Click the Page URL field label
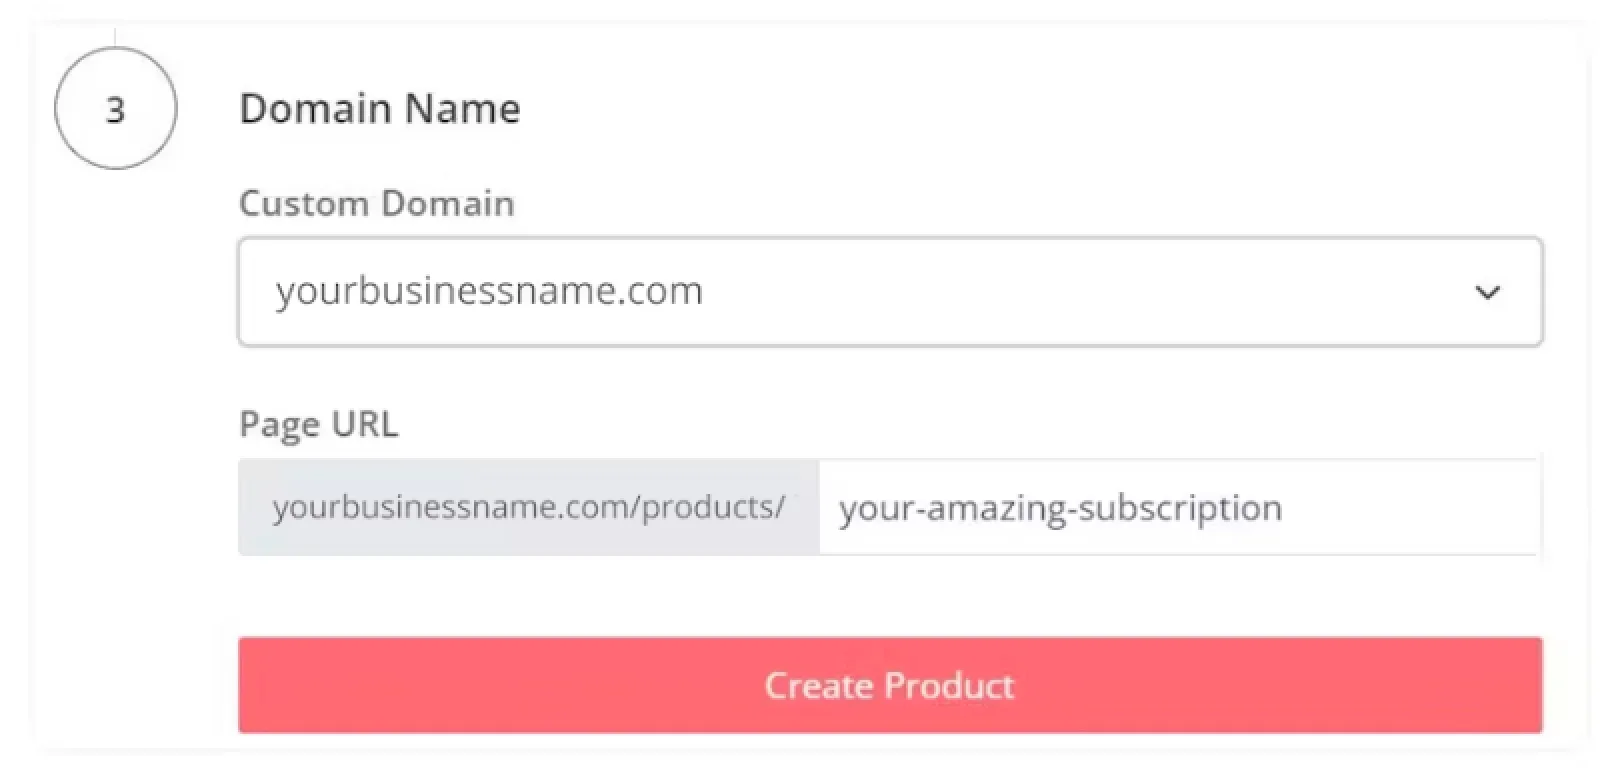 tap(318, 424)
